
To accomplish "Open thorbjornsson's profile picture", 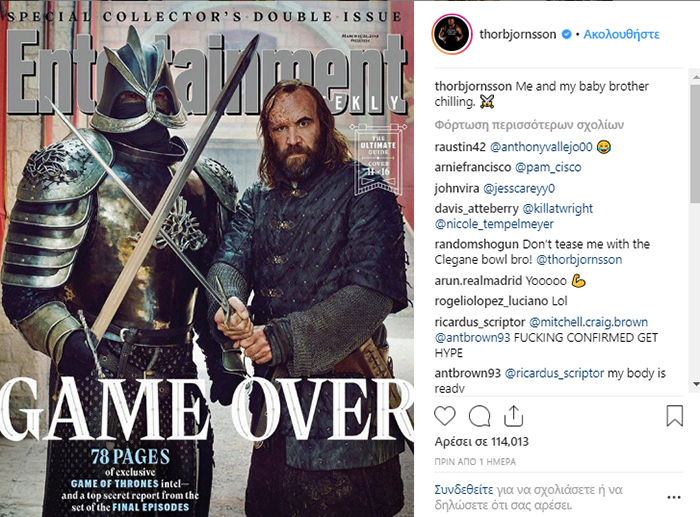I will click(x=452, y=34).
